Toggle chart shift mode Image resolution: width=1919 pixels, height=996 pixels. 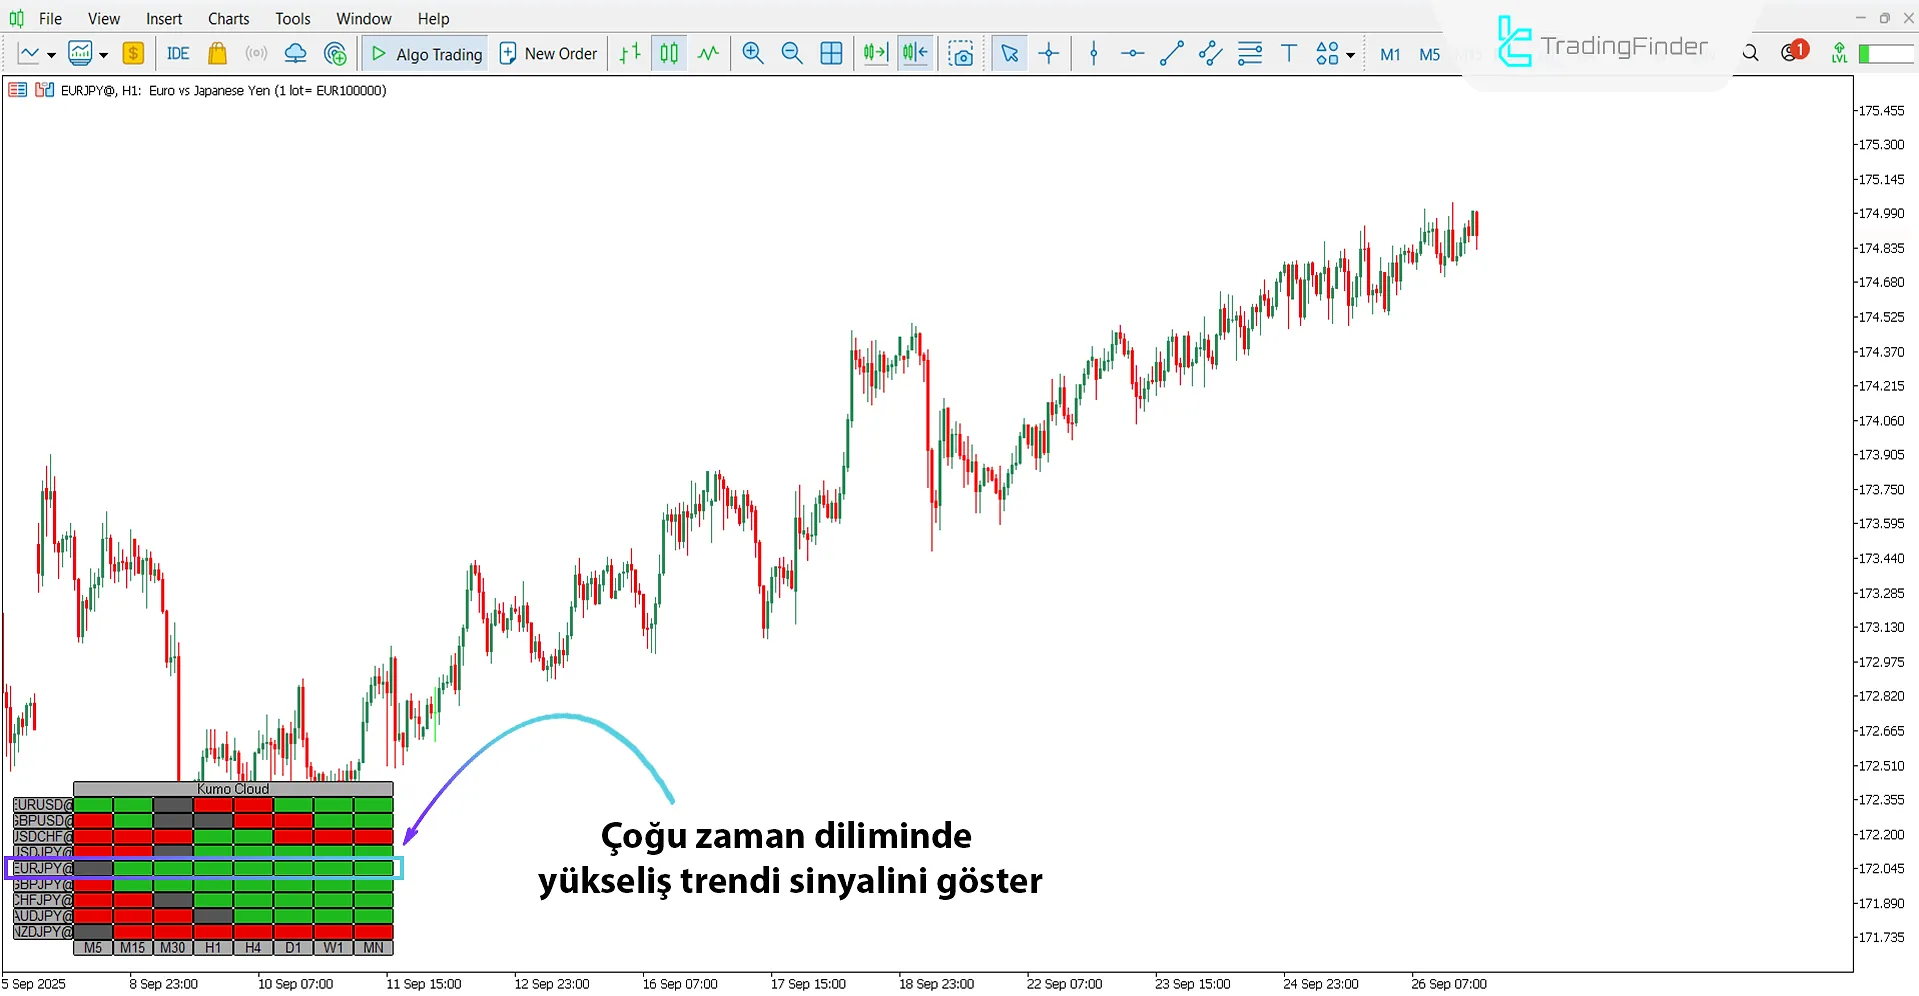tap(914, 53)
